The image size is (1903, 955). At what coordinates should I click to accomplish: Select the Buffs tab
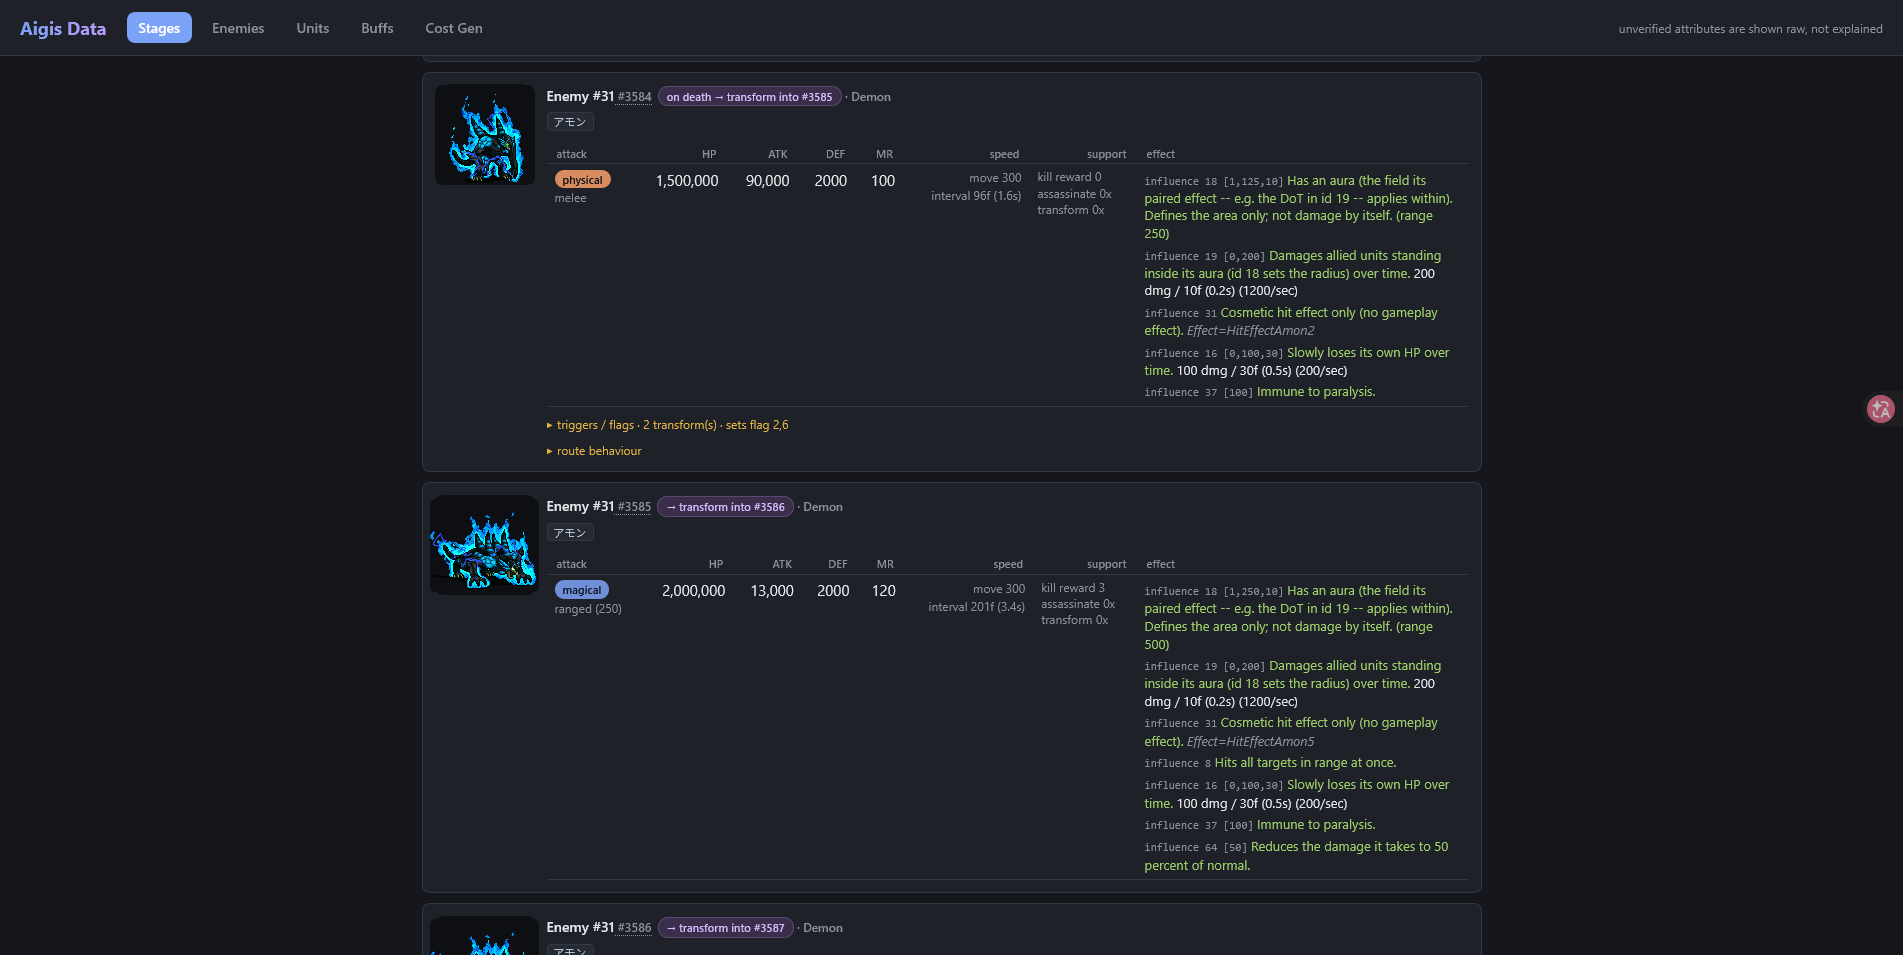(x=377, y=28)
